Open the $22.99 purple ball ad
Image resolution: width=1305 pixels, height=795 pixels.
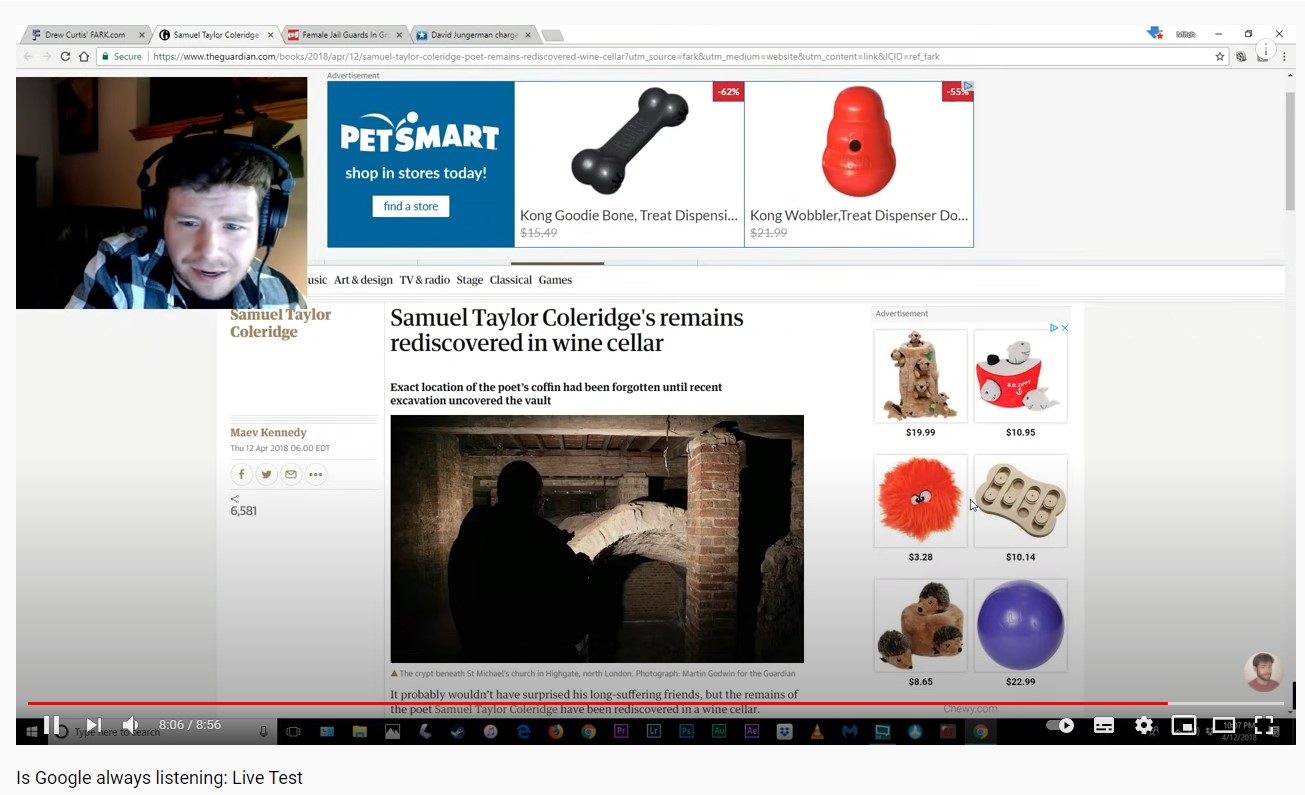tap(1020, 626)
